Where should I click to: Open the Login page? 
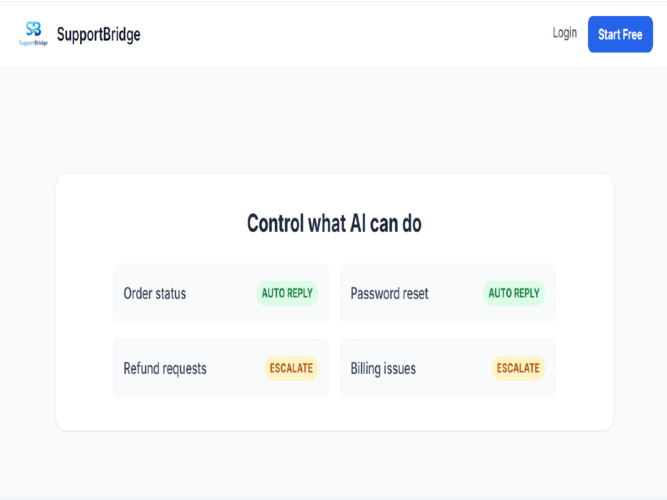(x=564, y=33)
